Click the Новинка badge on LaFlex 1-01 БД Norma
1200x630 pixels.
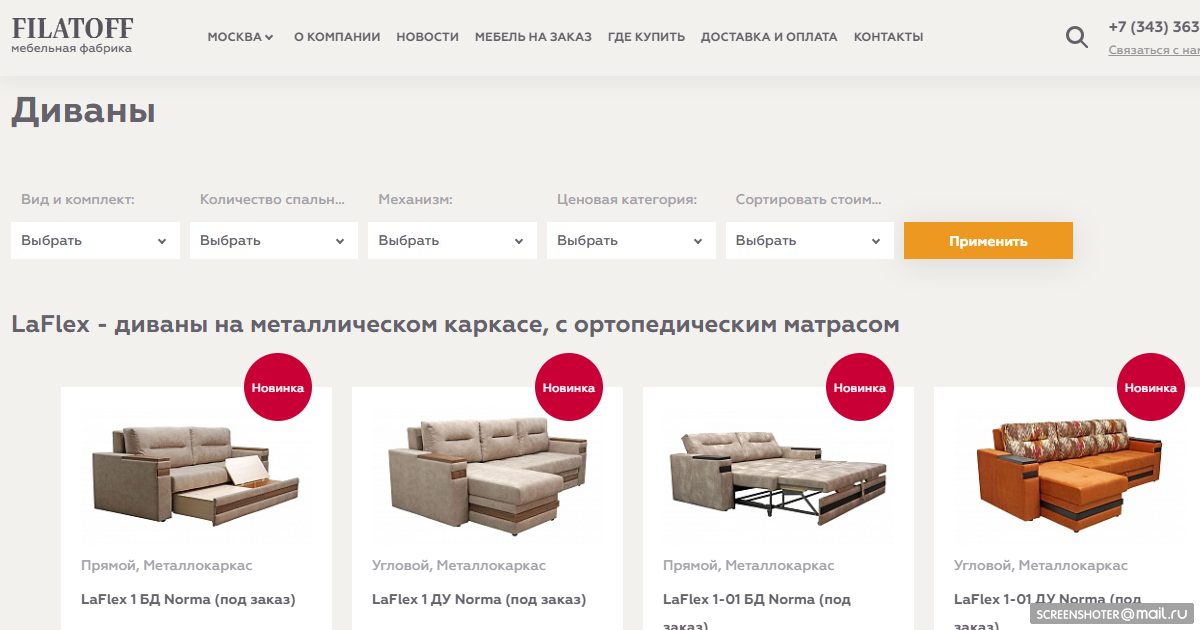click(860, 387)
